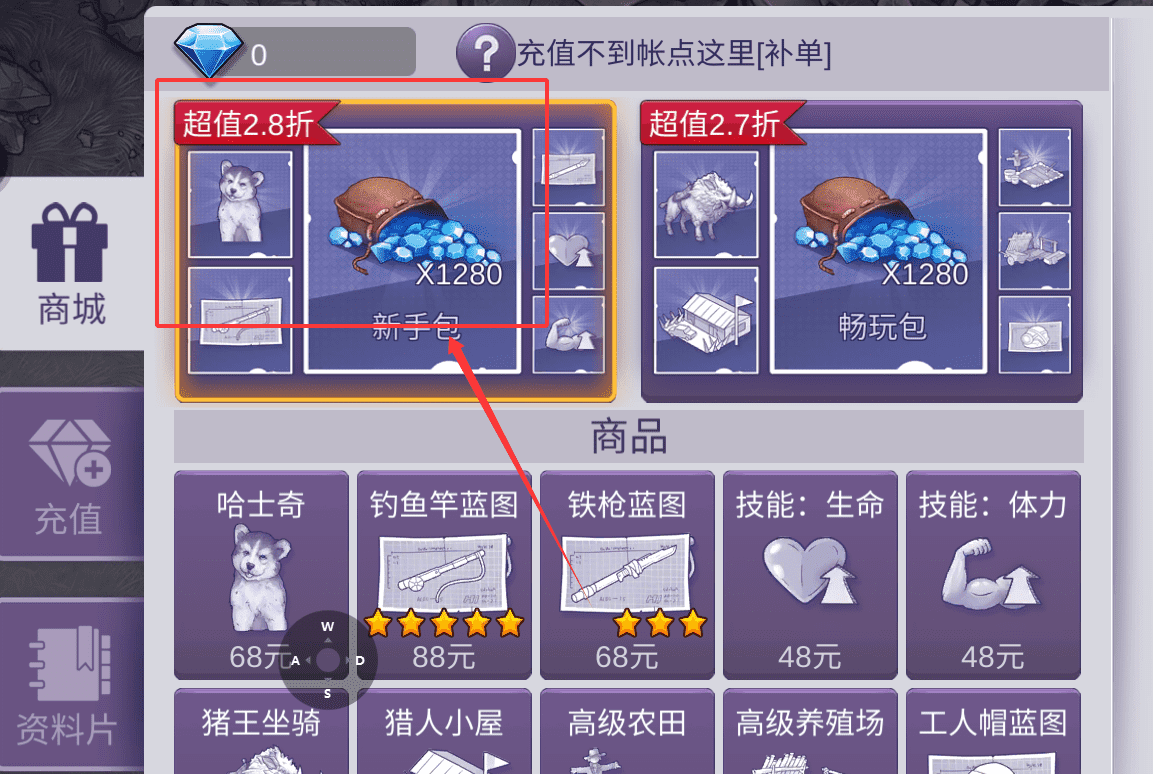Click the husky thumbnail in 新手包
Screen dimensions: 1153x774
[x=240, y=204]
